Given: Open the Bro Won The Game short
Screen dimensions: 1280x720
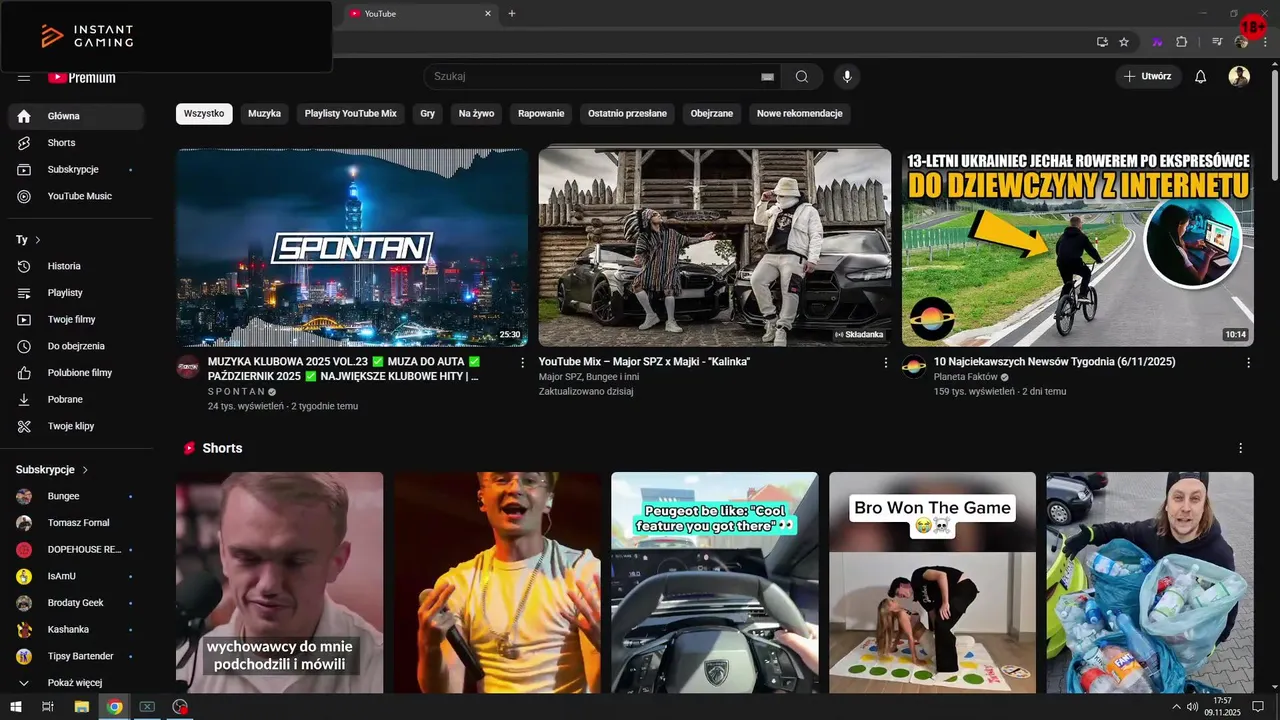Looking at the screenshot, I should [x=932, y=583].
